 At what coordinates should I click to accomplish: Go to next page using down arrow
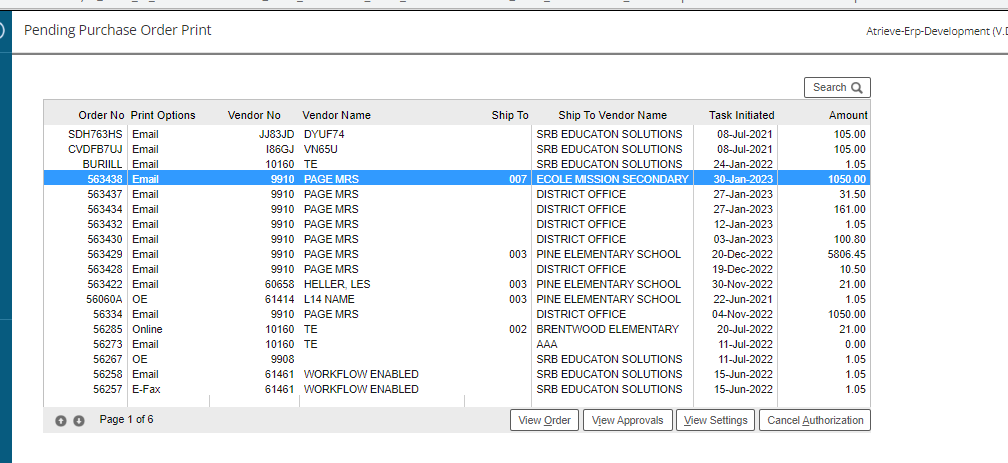(79, 421)
